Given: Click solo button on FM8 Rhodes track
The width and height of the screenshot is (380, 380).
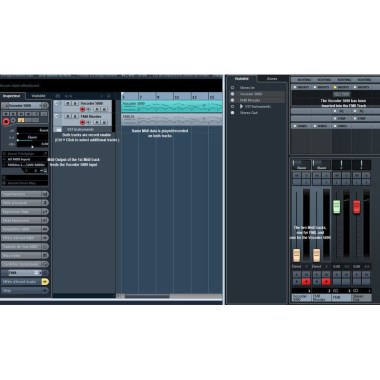Looking at the screenshot, I should coord(75,116).
